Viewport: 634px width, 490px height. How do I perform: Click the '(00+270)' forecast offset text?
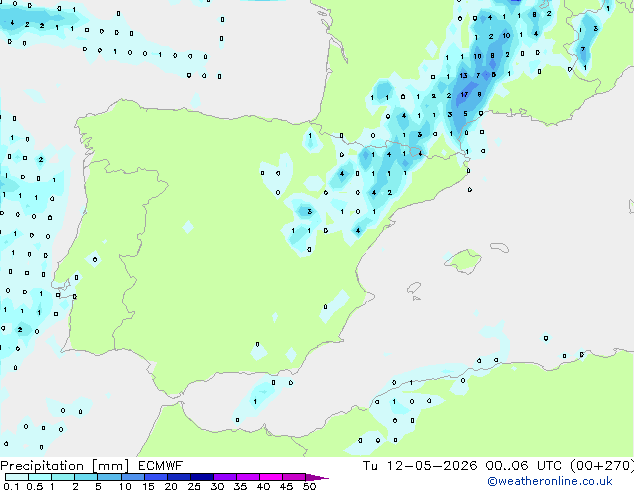tap(602, 466)
